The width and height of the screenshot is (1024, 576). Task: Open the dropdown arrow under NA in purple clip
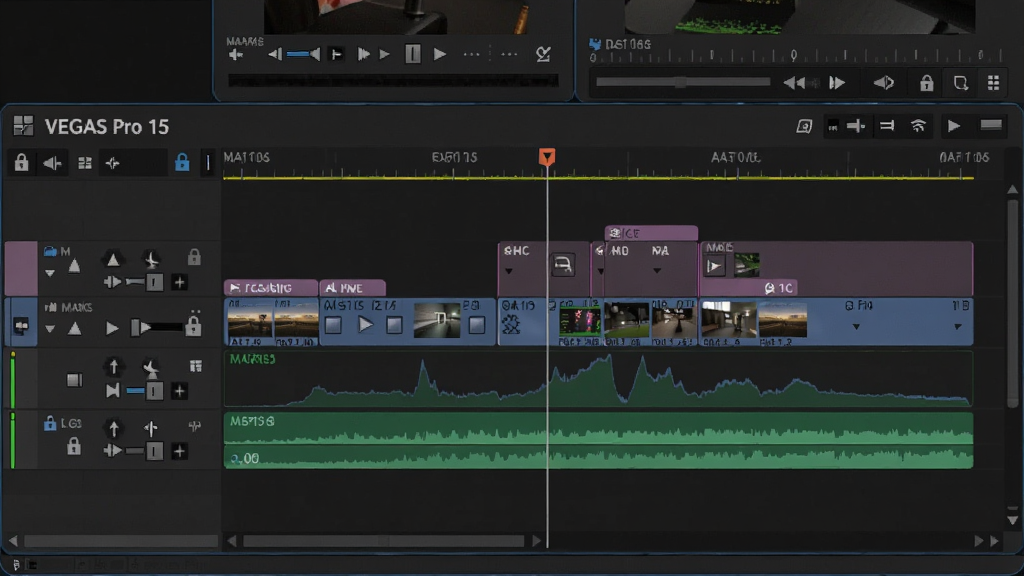coord(657,270)
